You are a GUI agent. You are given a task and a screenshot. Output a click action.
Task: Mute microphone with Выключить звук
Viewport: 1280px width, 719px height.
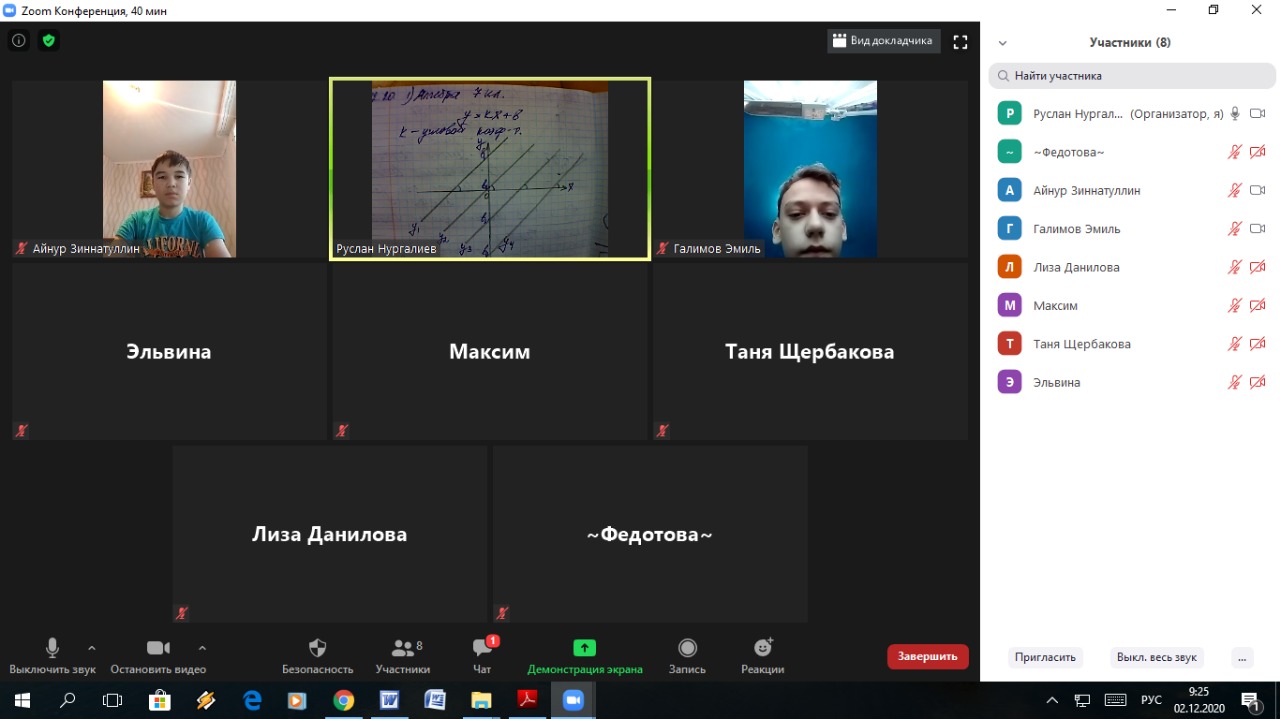click(52, 648)
